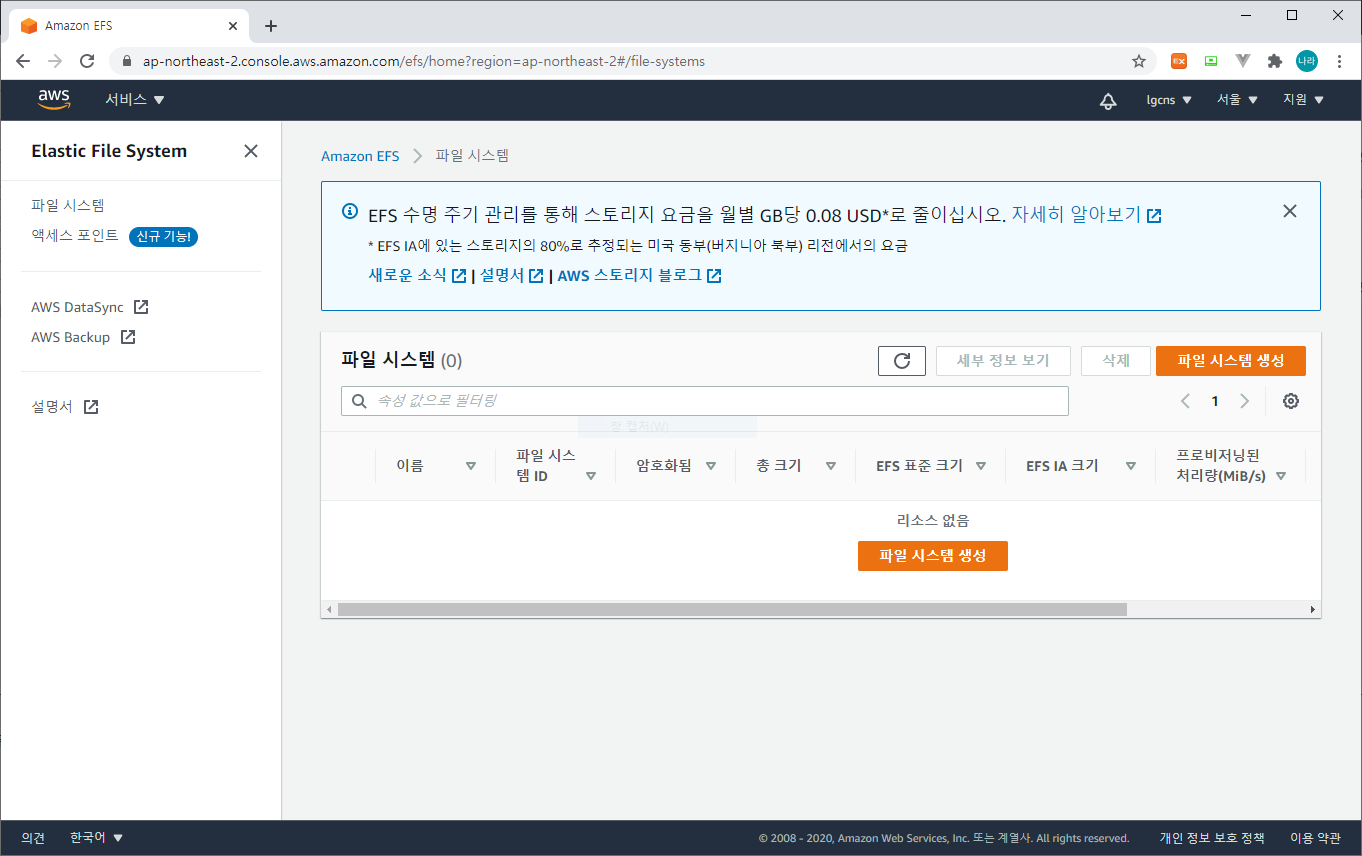Click the refresh button in file systems panel
1362x856 pixels.
coord(902,361)
